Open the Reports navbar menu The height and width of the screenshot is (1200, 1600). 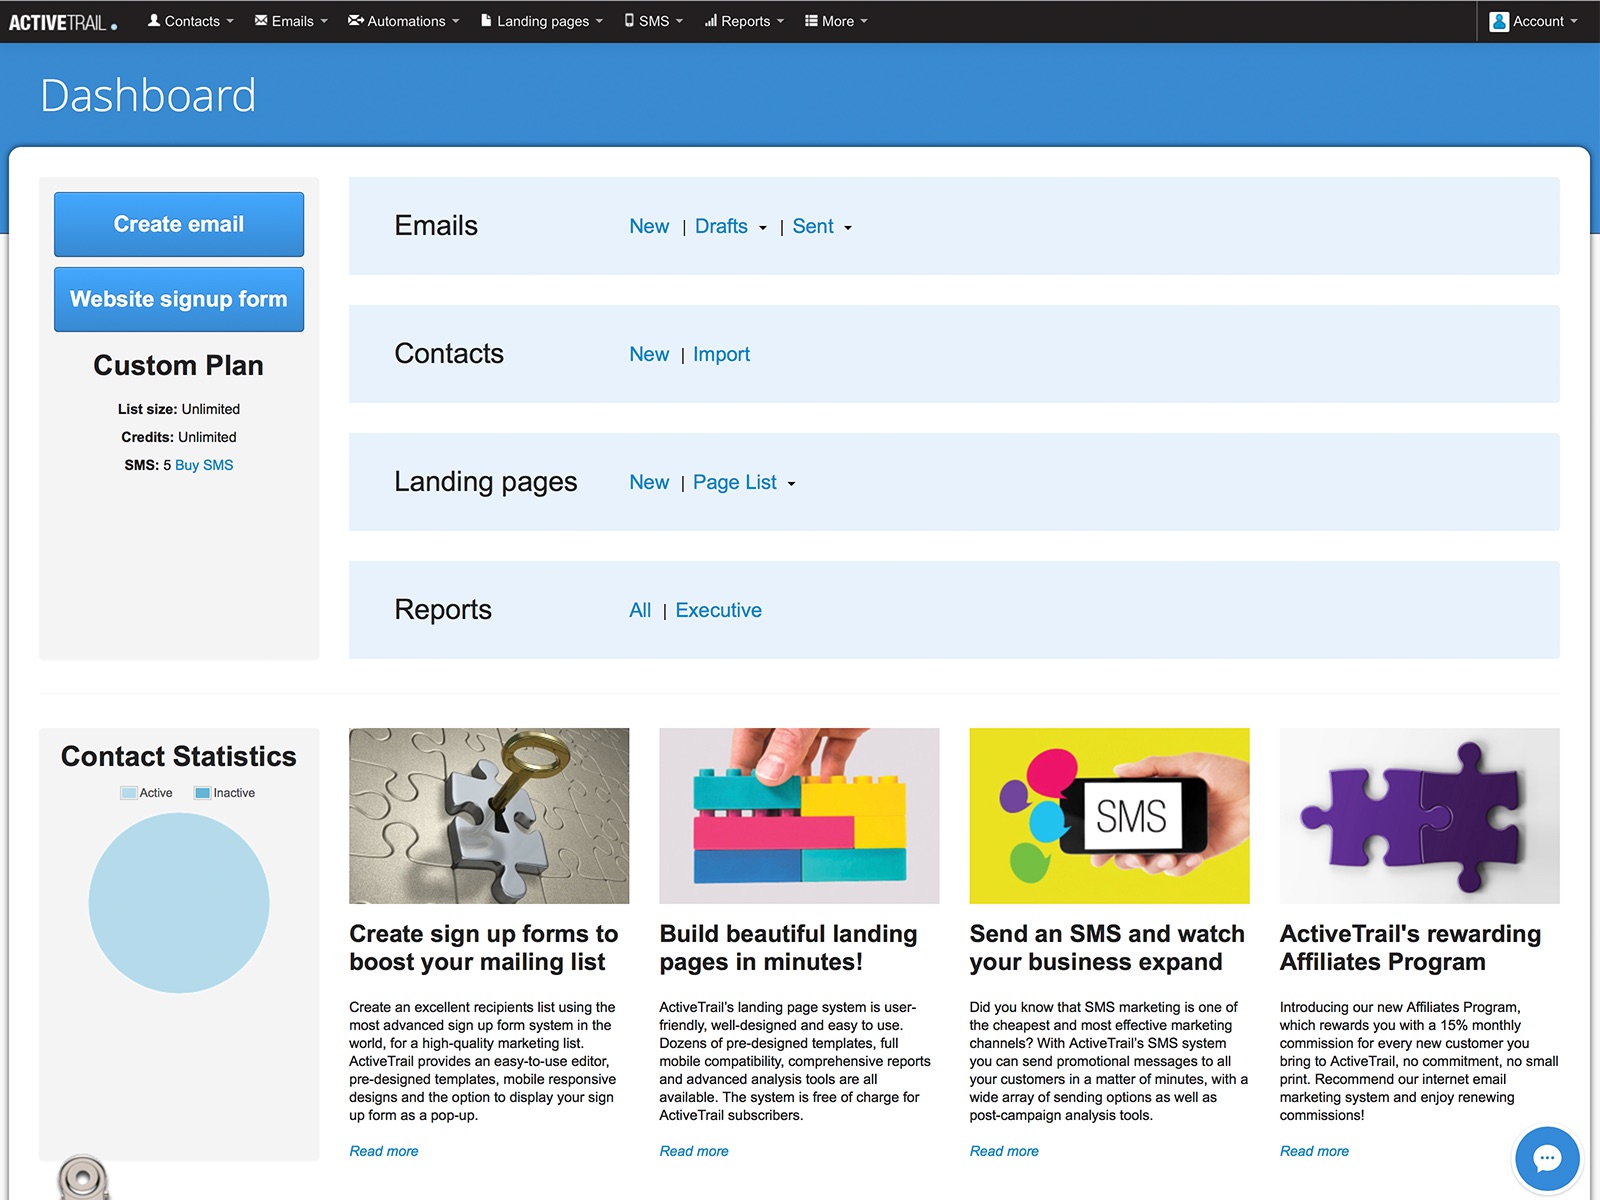coord(744,21)
